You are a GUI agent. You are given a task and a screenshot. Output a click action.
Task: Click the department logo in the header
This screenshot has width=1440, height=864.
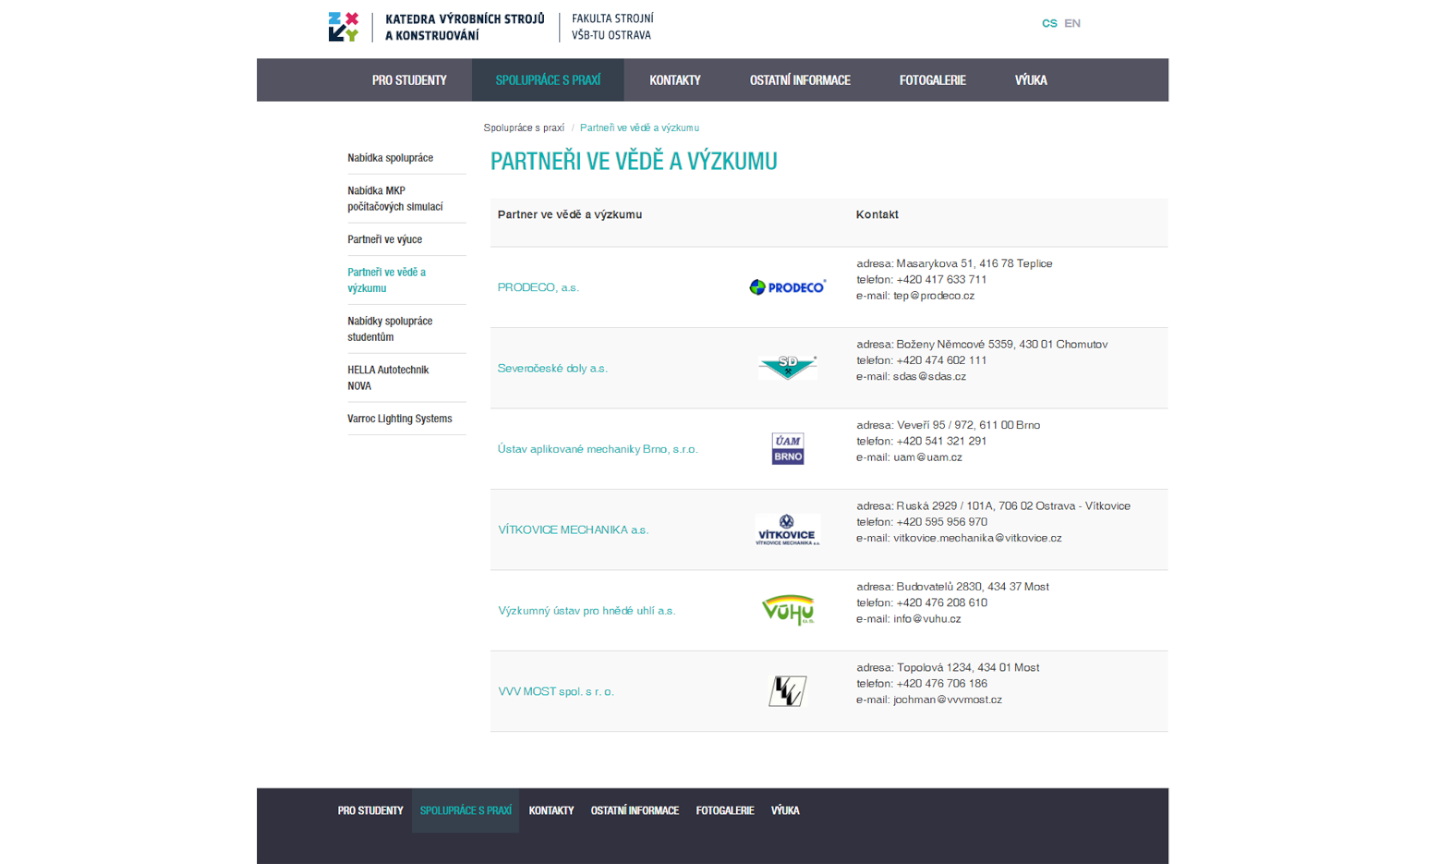[x=343, y=27]
